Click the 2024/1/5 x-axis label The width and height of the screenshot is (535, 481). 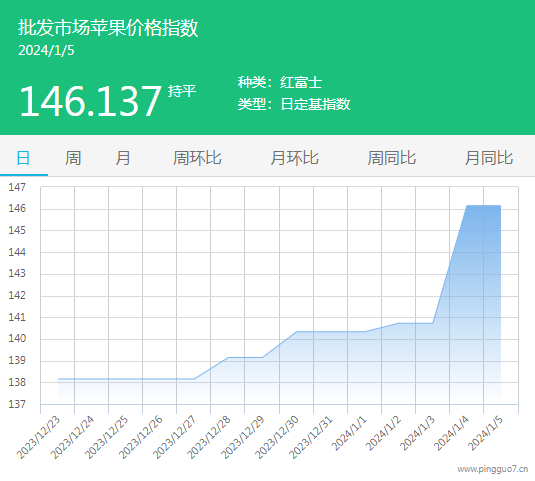click(485, 433)
